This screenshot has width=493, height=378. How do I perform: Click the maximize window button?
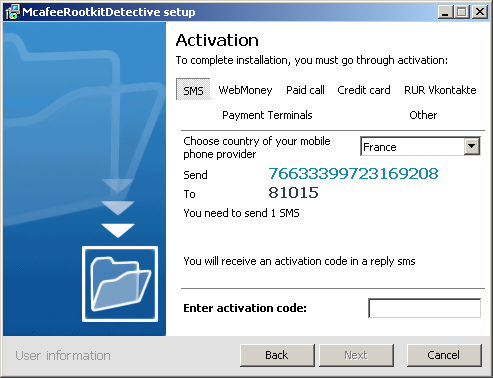pos(462,12)
